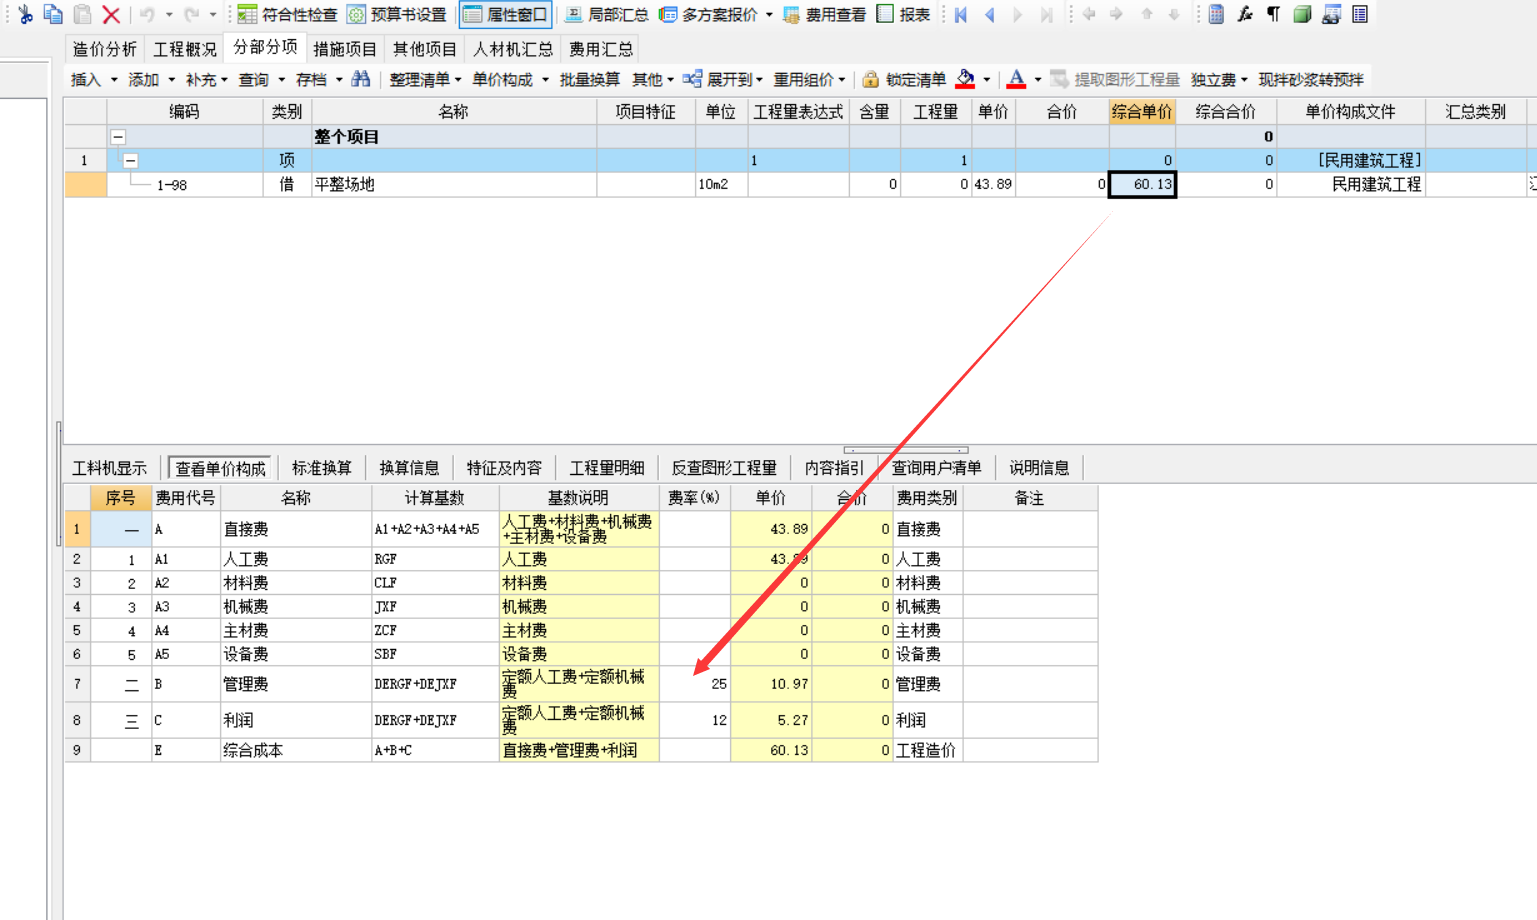
Task: Click the 综合单价 column header
Action: [x=1142, y=112]
